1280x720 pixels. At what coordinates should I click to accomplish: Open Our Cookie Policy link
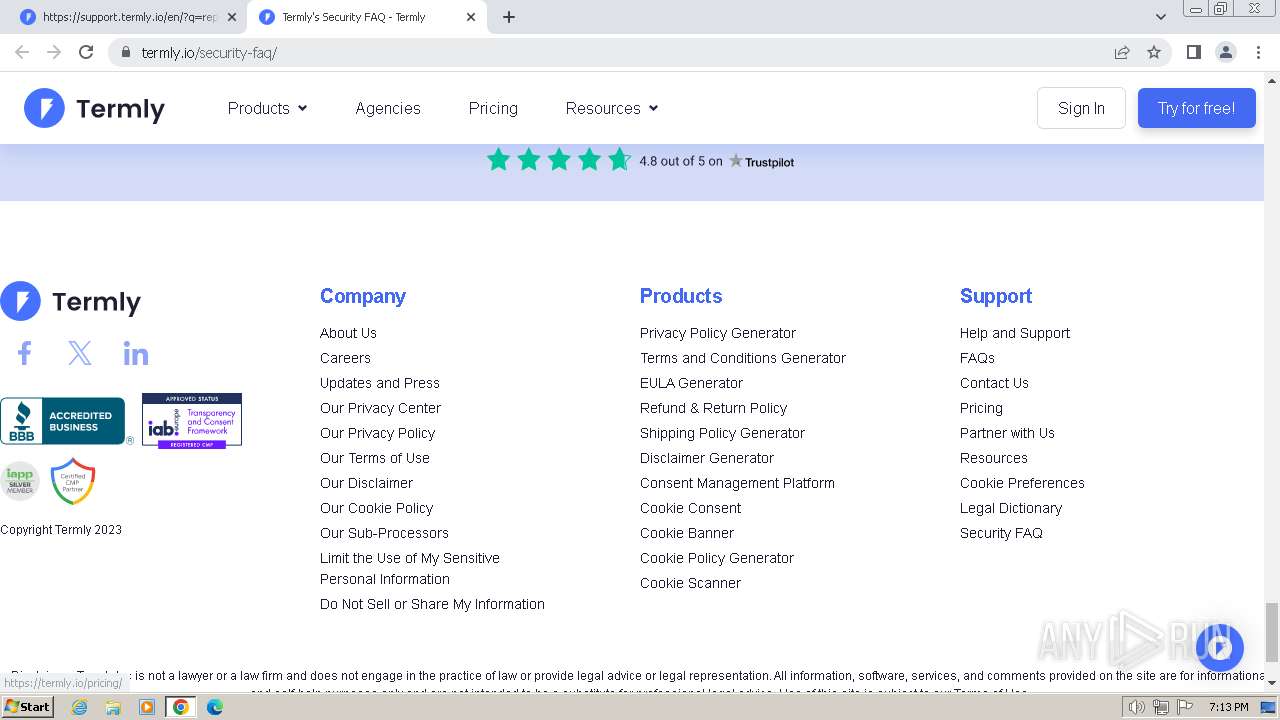click(377, 508)
